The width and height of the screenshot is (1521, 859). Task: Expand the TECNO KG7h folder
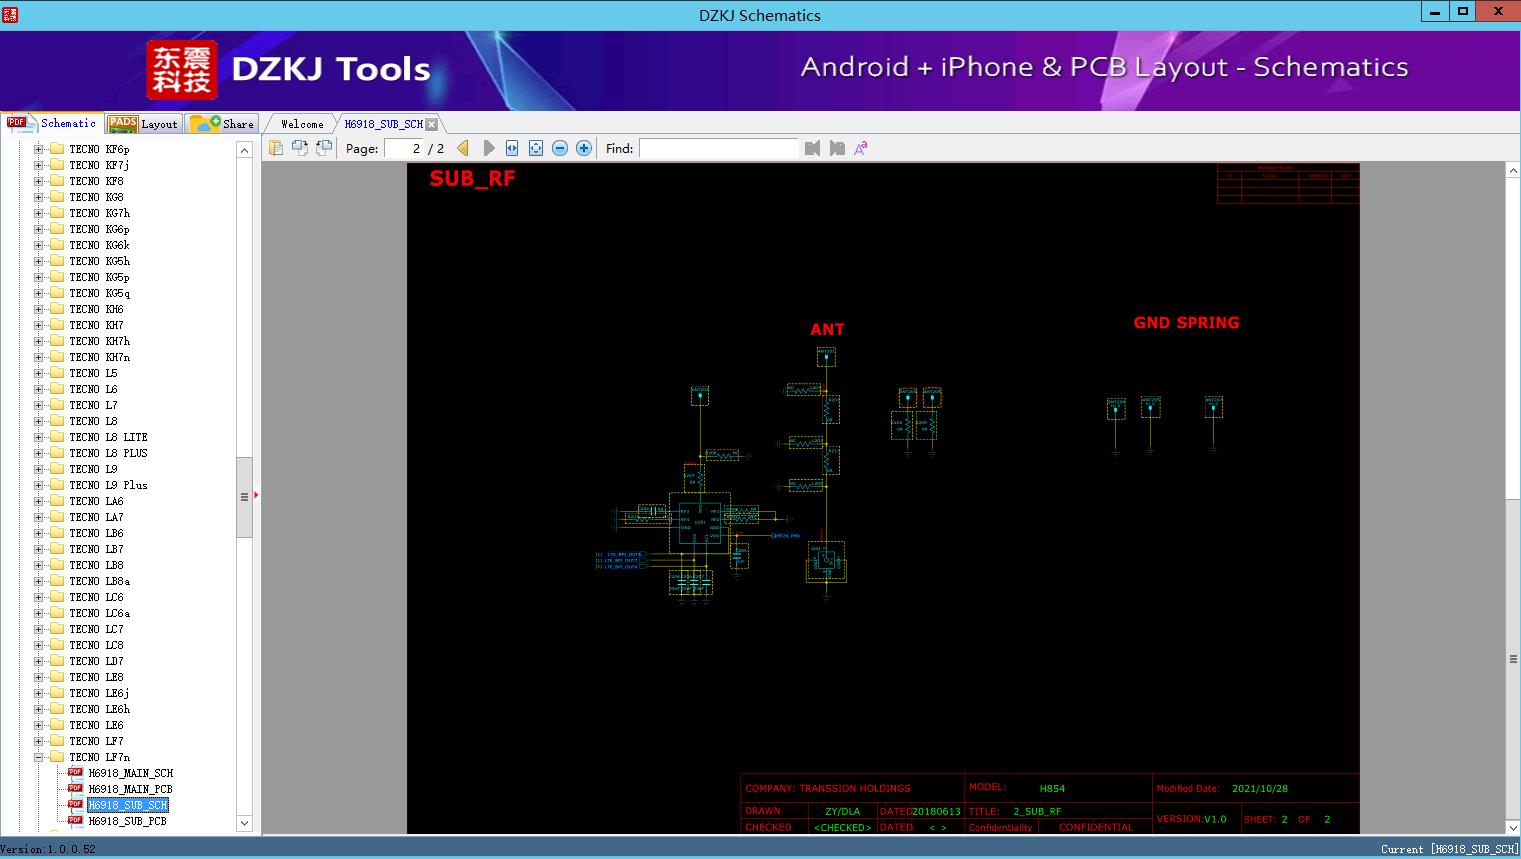pos(38,213)
